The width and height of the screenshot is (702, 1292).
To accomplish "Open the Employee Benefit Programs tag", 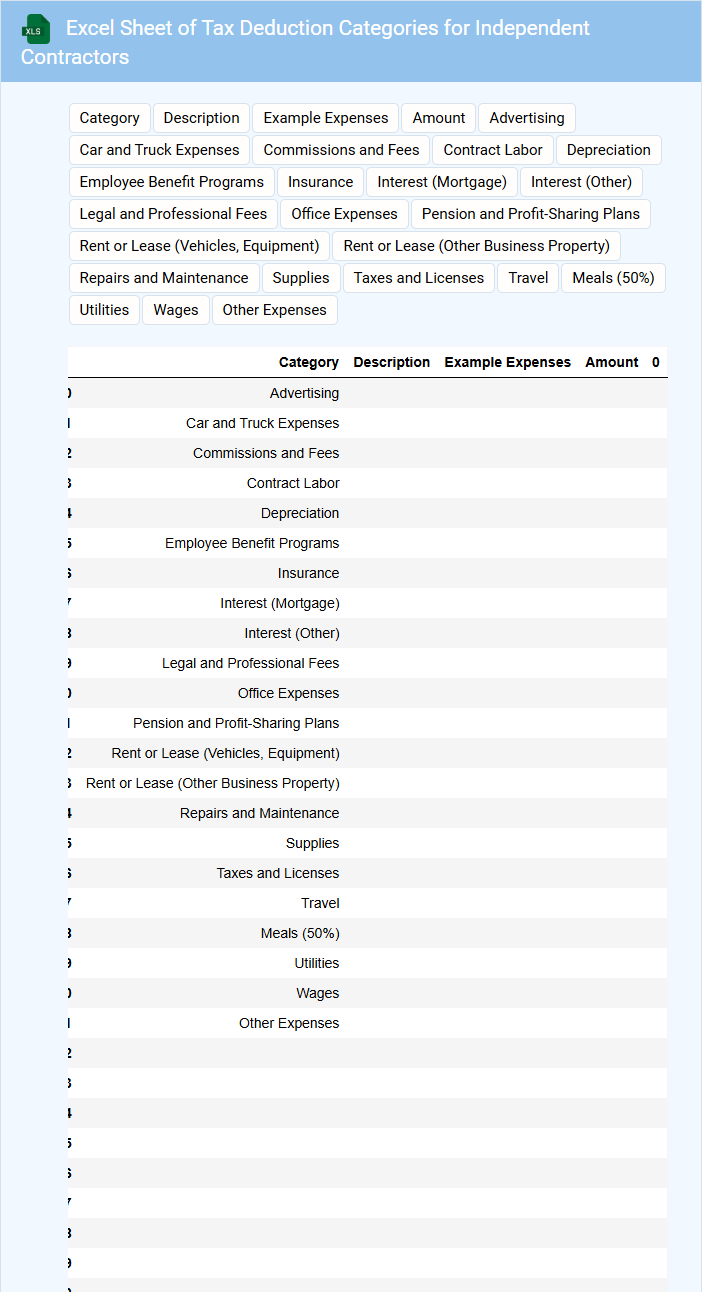I will click(172, 182).
